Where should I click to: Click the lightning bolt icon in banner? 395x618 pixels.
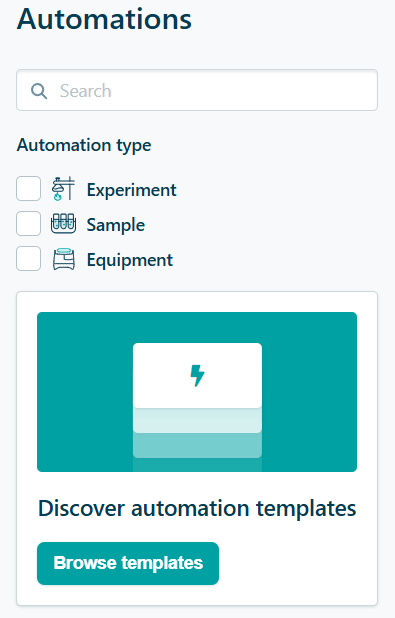(198, 376)
